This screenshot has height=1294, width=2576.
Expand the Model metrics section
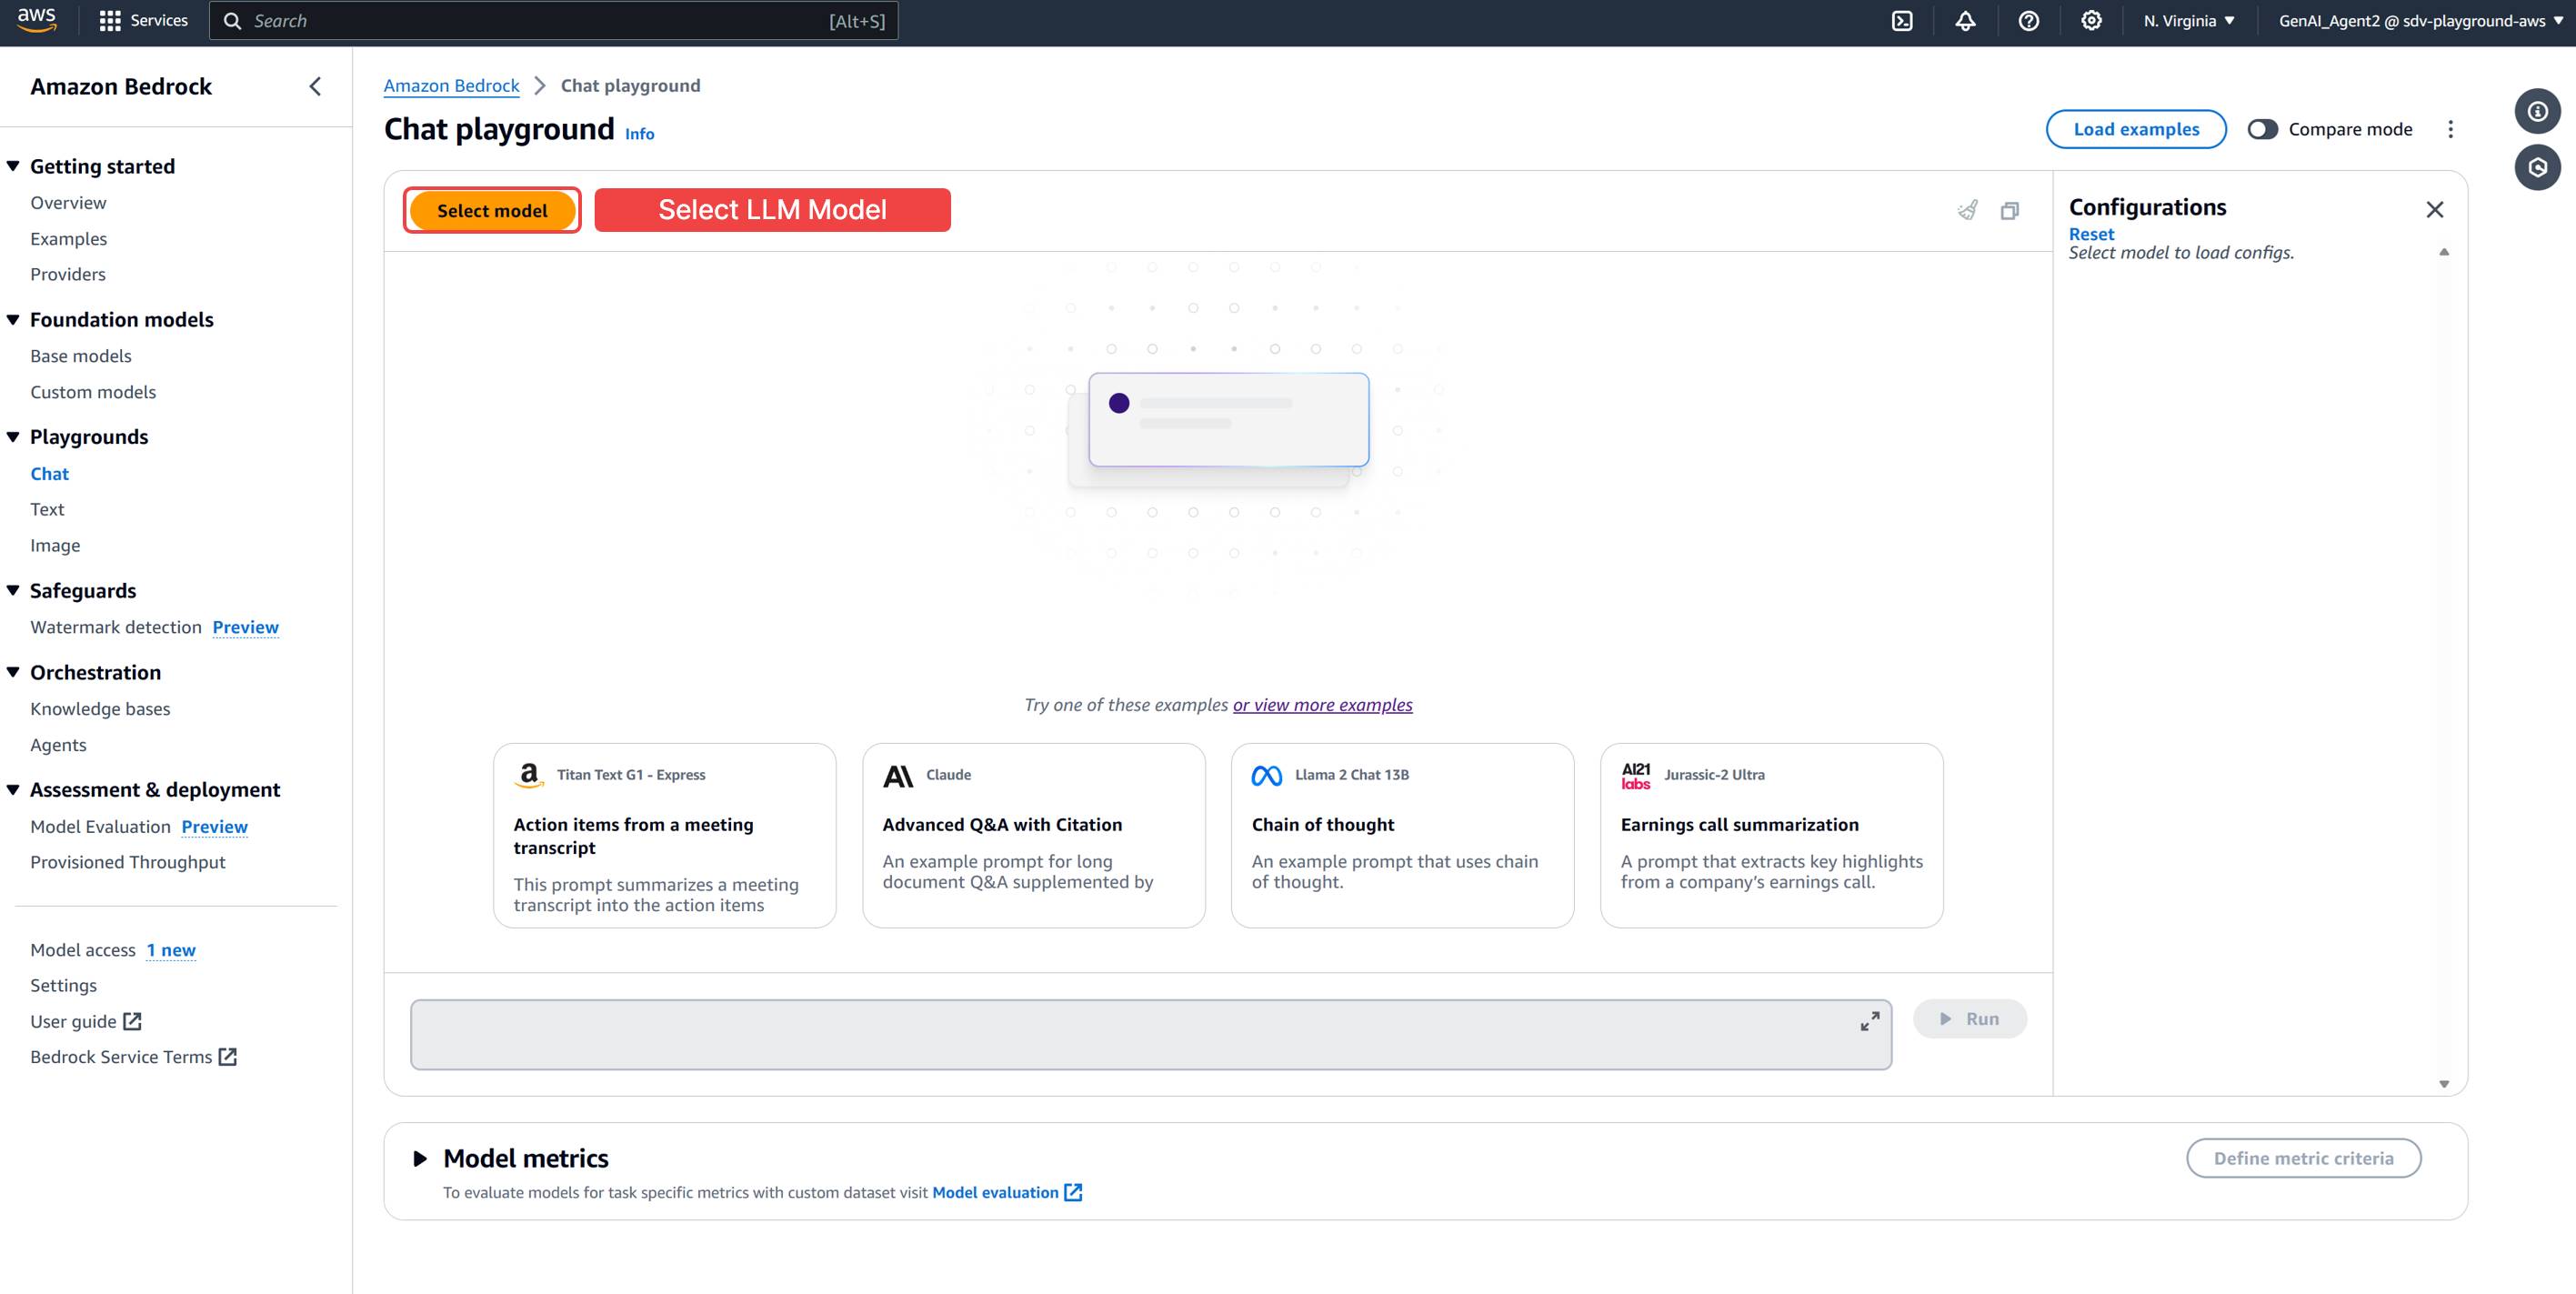coord(420,1158)
